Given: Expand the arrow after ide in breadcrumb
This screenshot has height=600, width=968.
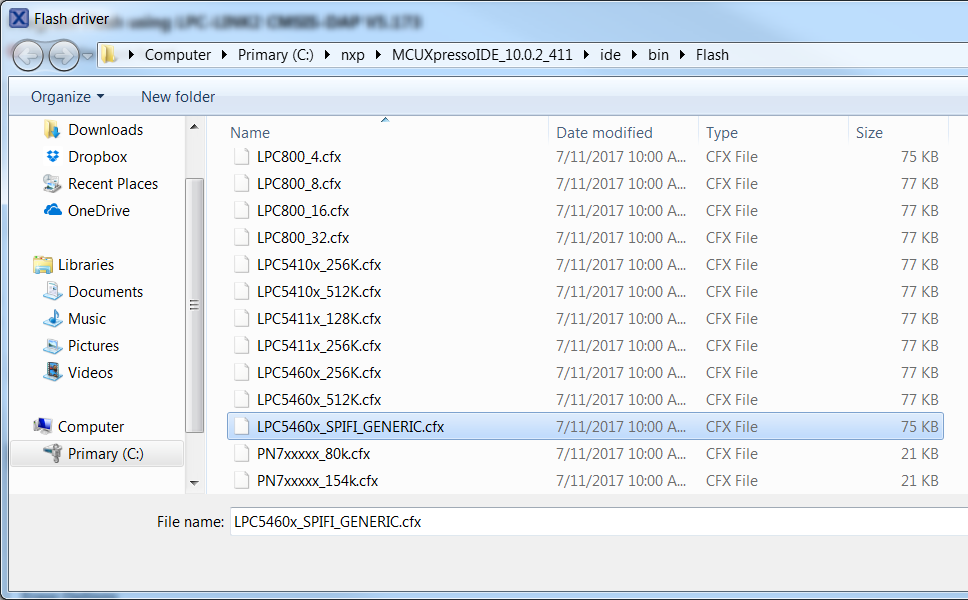Looking at the screenshot, I should 634,55.
